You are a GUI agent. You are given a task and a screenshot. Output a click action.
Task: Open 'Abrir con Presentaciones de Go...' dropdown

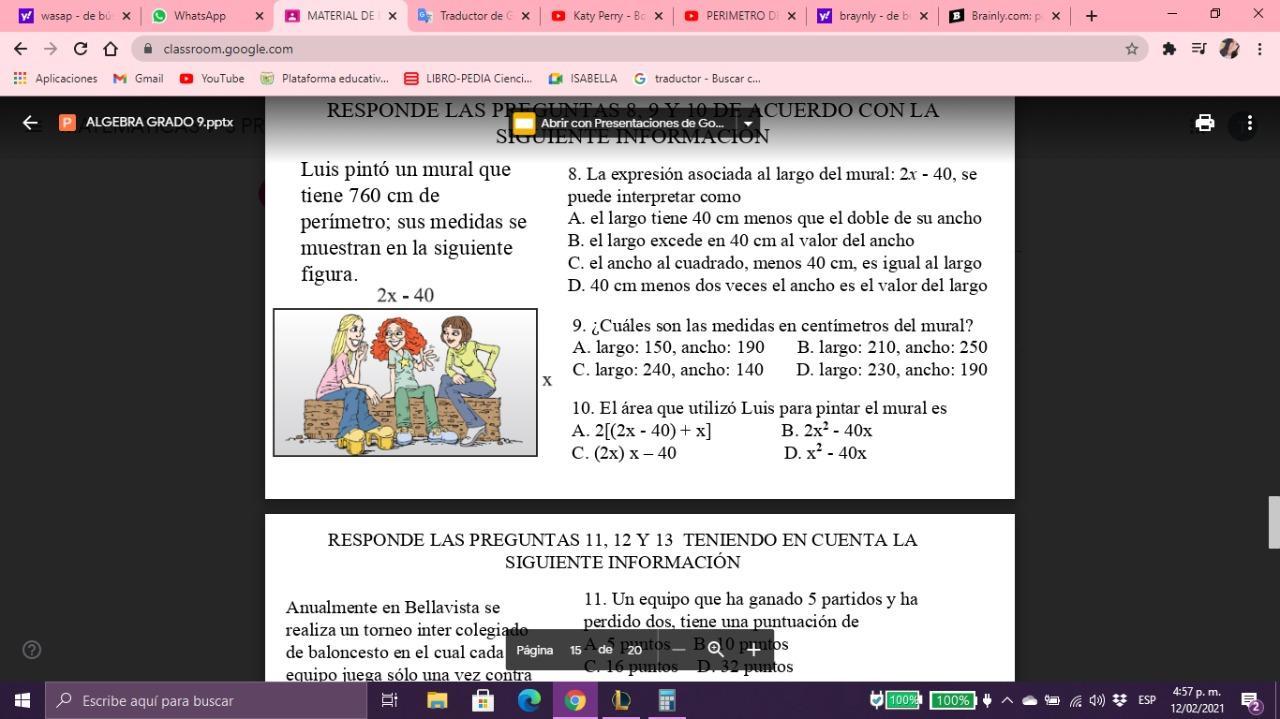pos(747,123)
